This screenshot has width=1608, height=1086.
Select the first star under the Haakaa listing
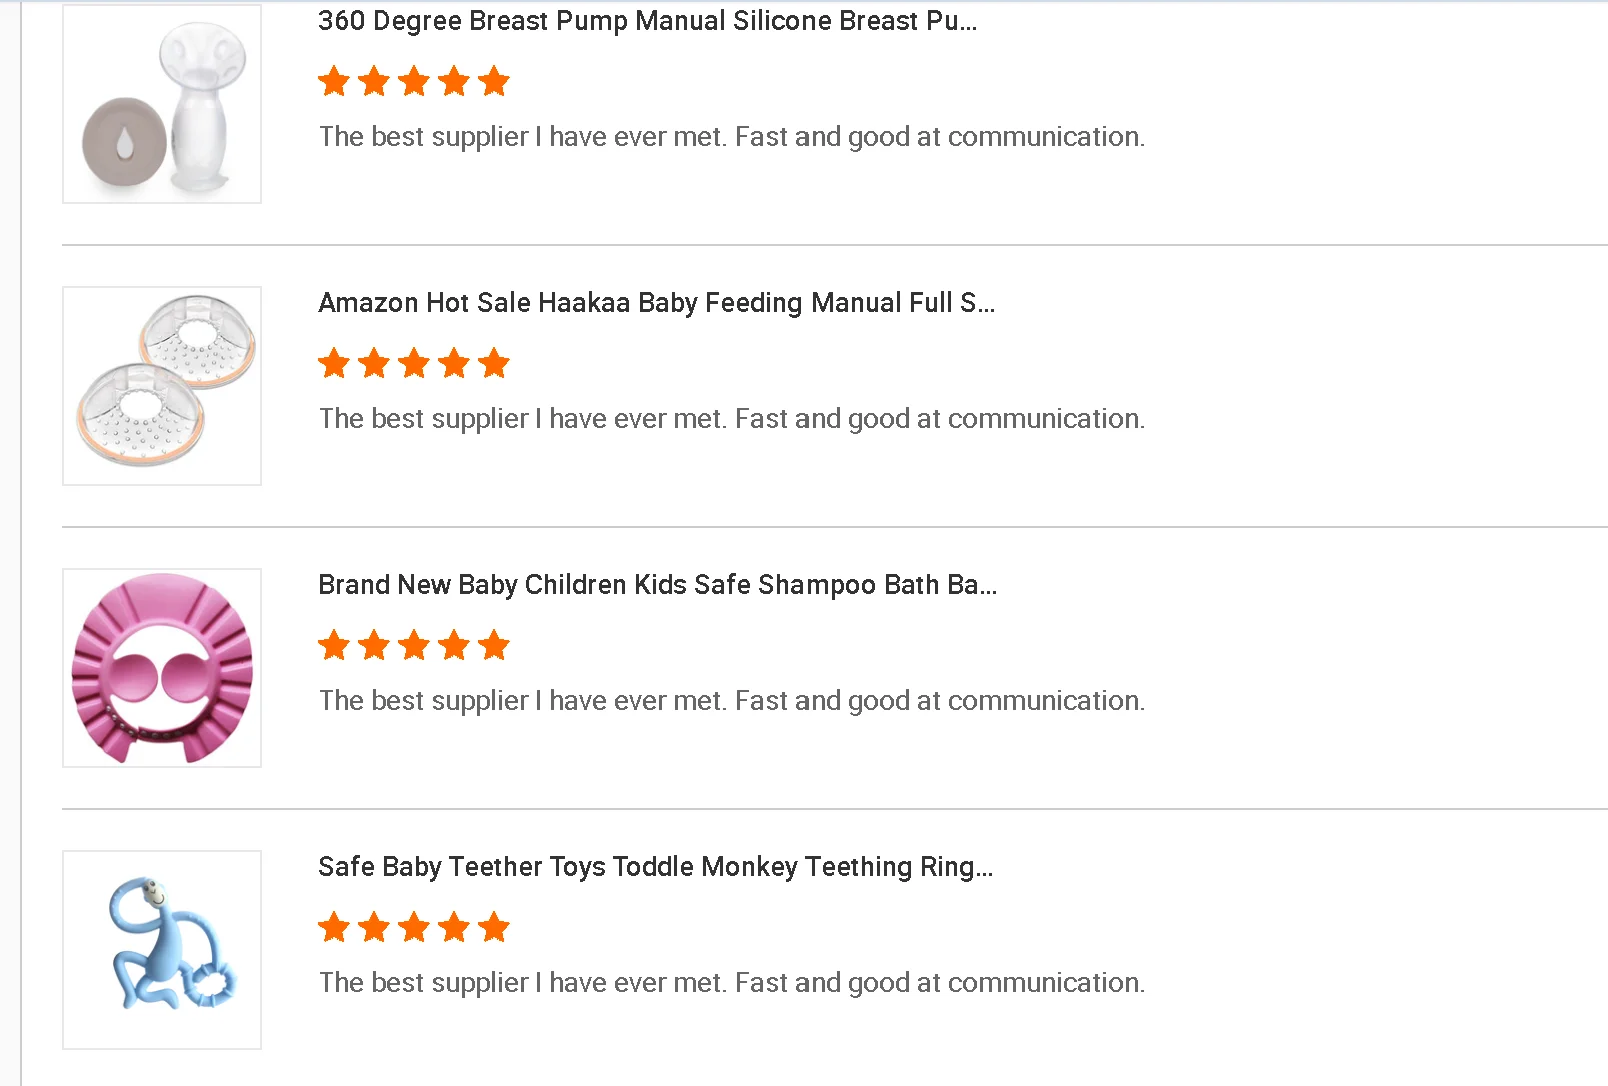click(334, 363)
